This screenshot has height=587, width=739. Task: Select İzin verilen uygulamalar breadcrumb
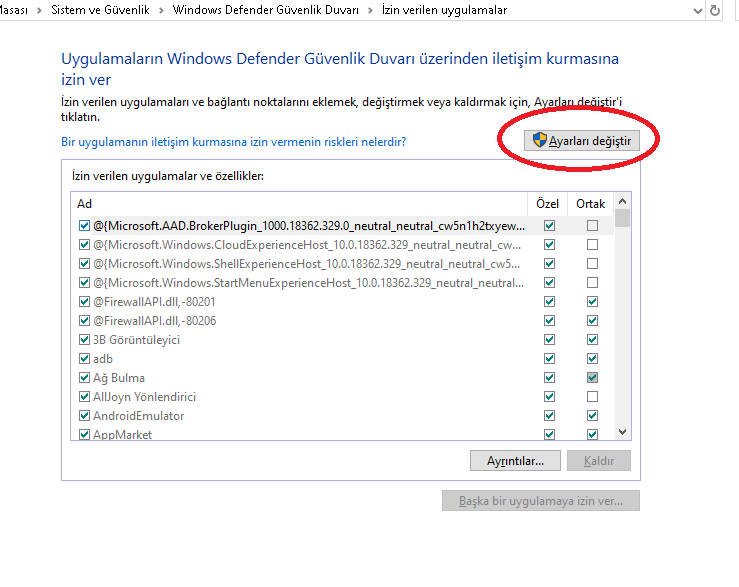point(444,10)
